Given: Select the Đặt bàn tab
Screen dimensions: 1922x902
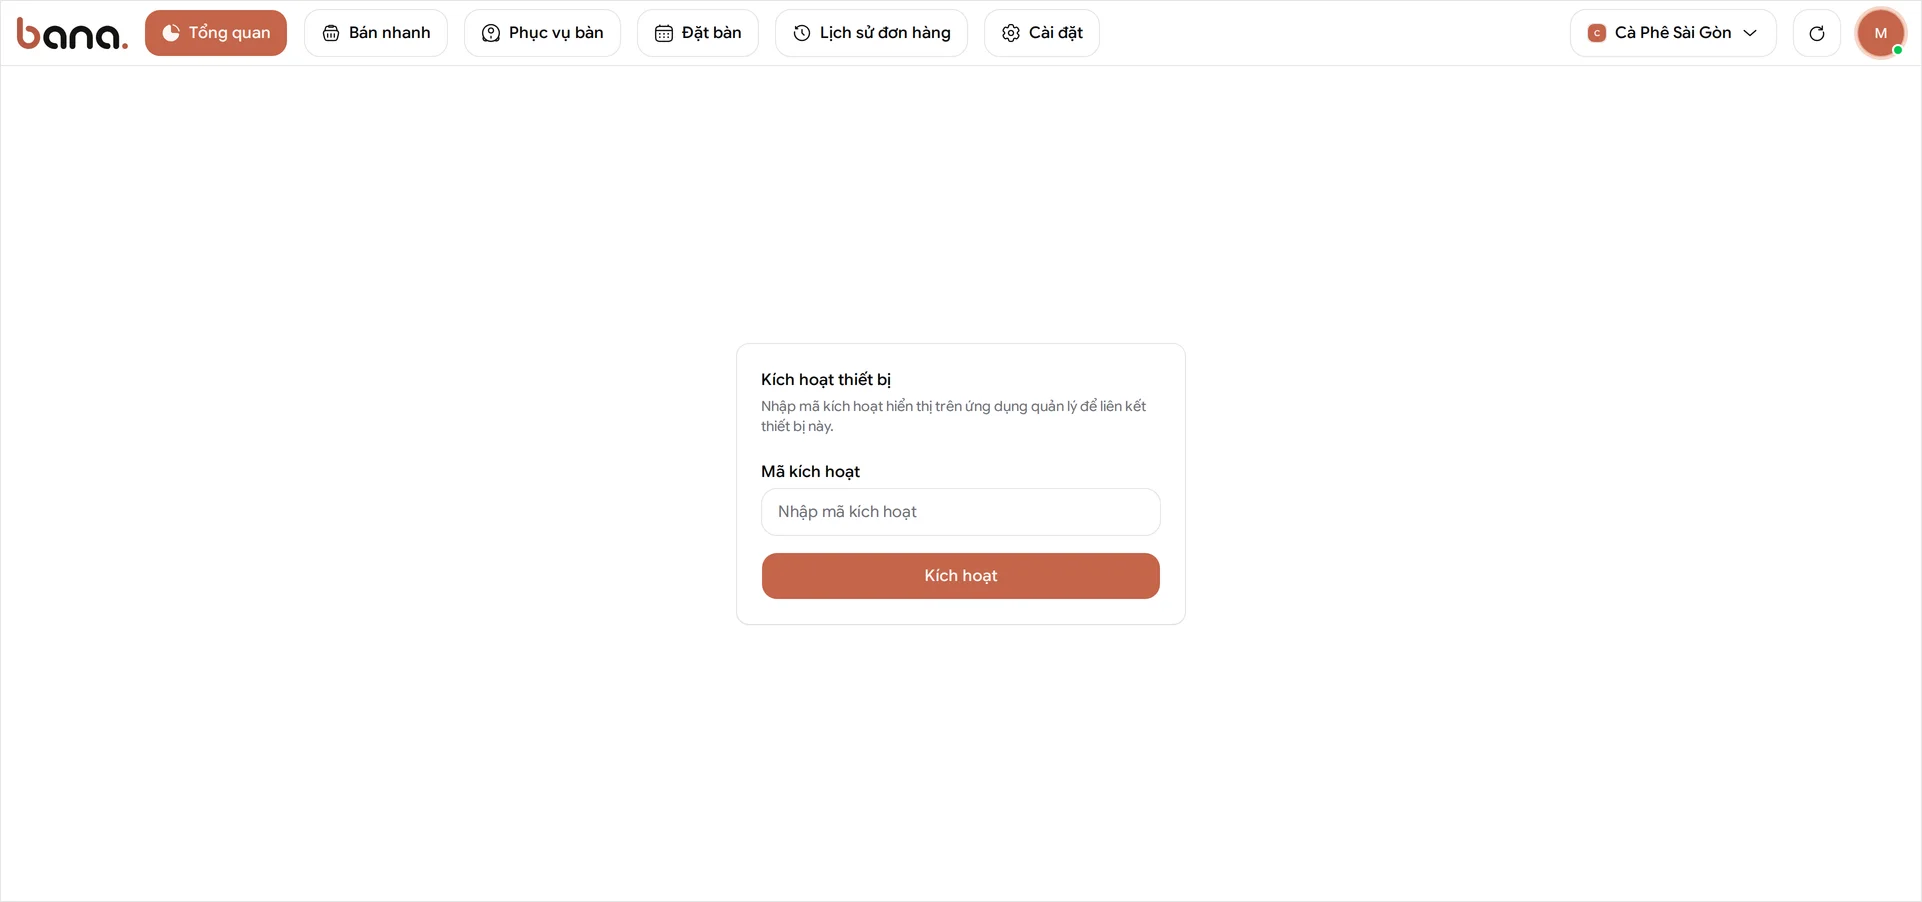Looking at the screenshot, I should tap(698, 33).
